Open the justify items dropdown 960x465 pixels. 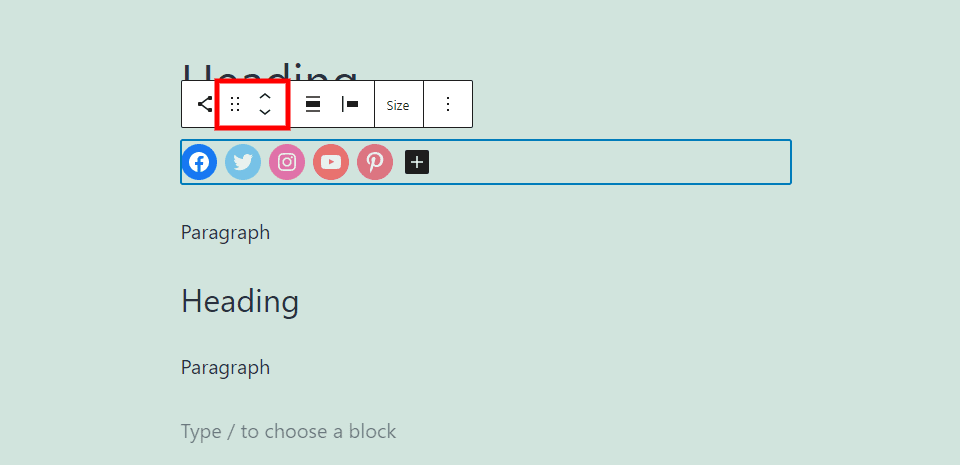[x=350, y=104]
